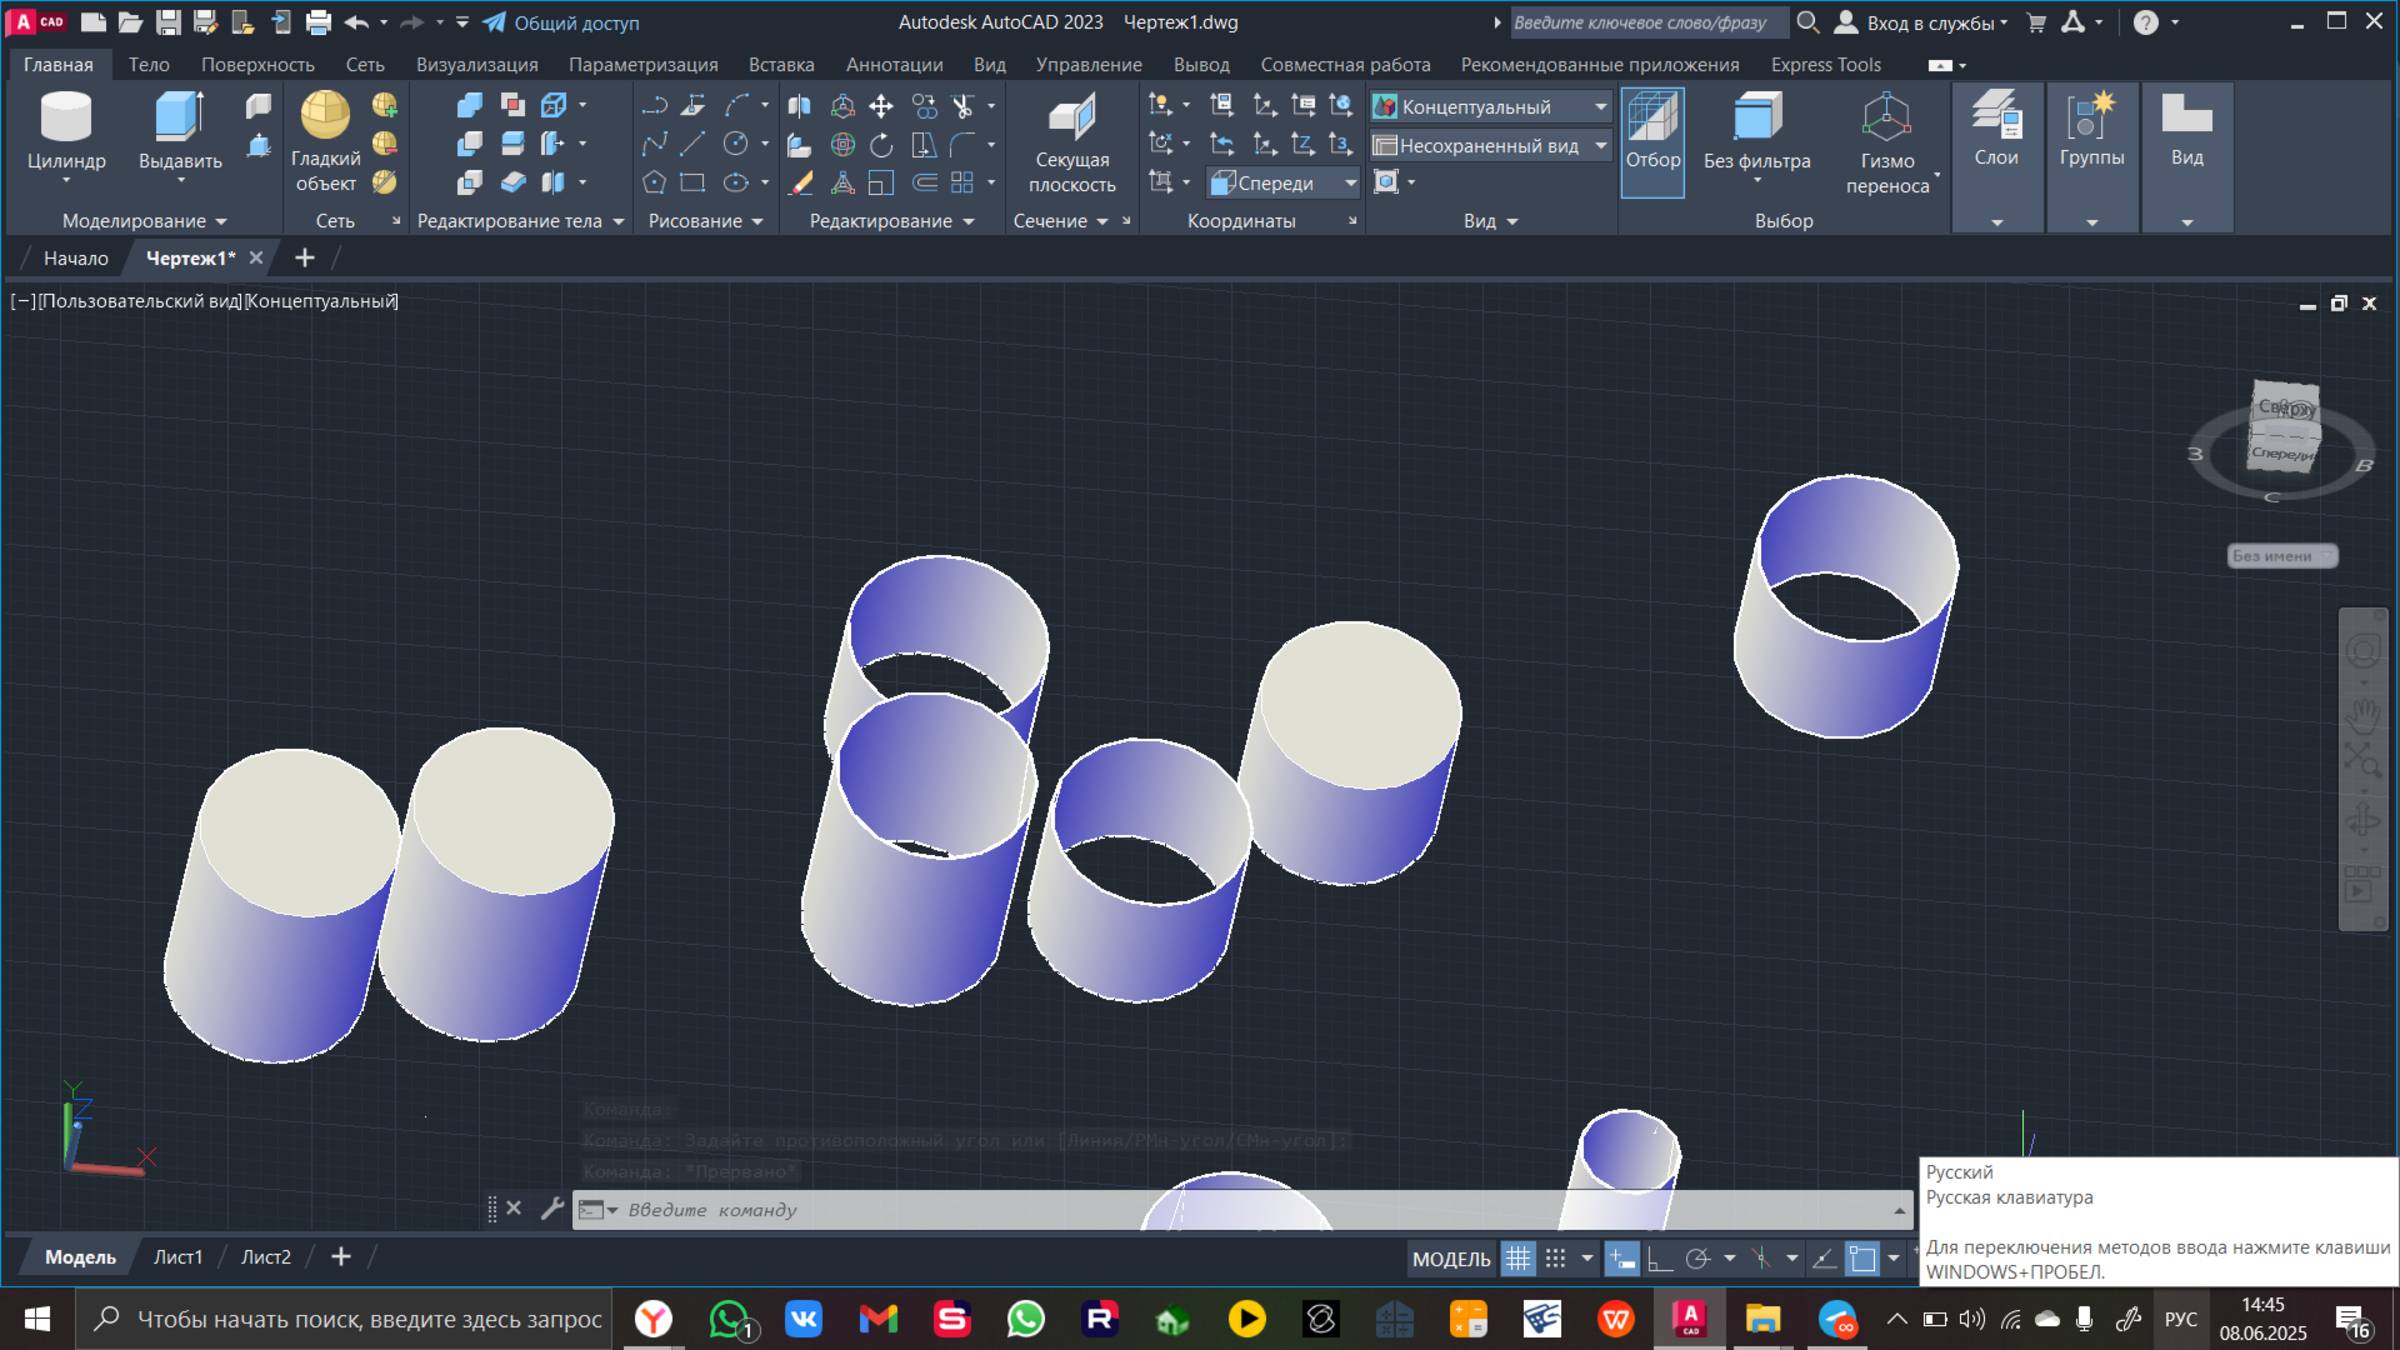Toggle the grid display in status bar
The width and height of the screenshot is (2400, 1350).
coord(1518,1259)
